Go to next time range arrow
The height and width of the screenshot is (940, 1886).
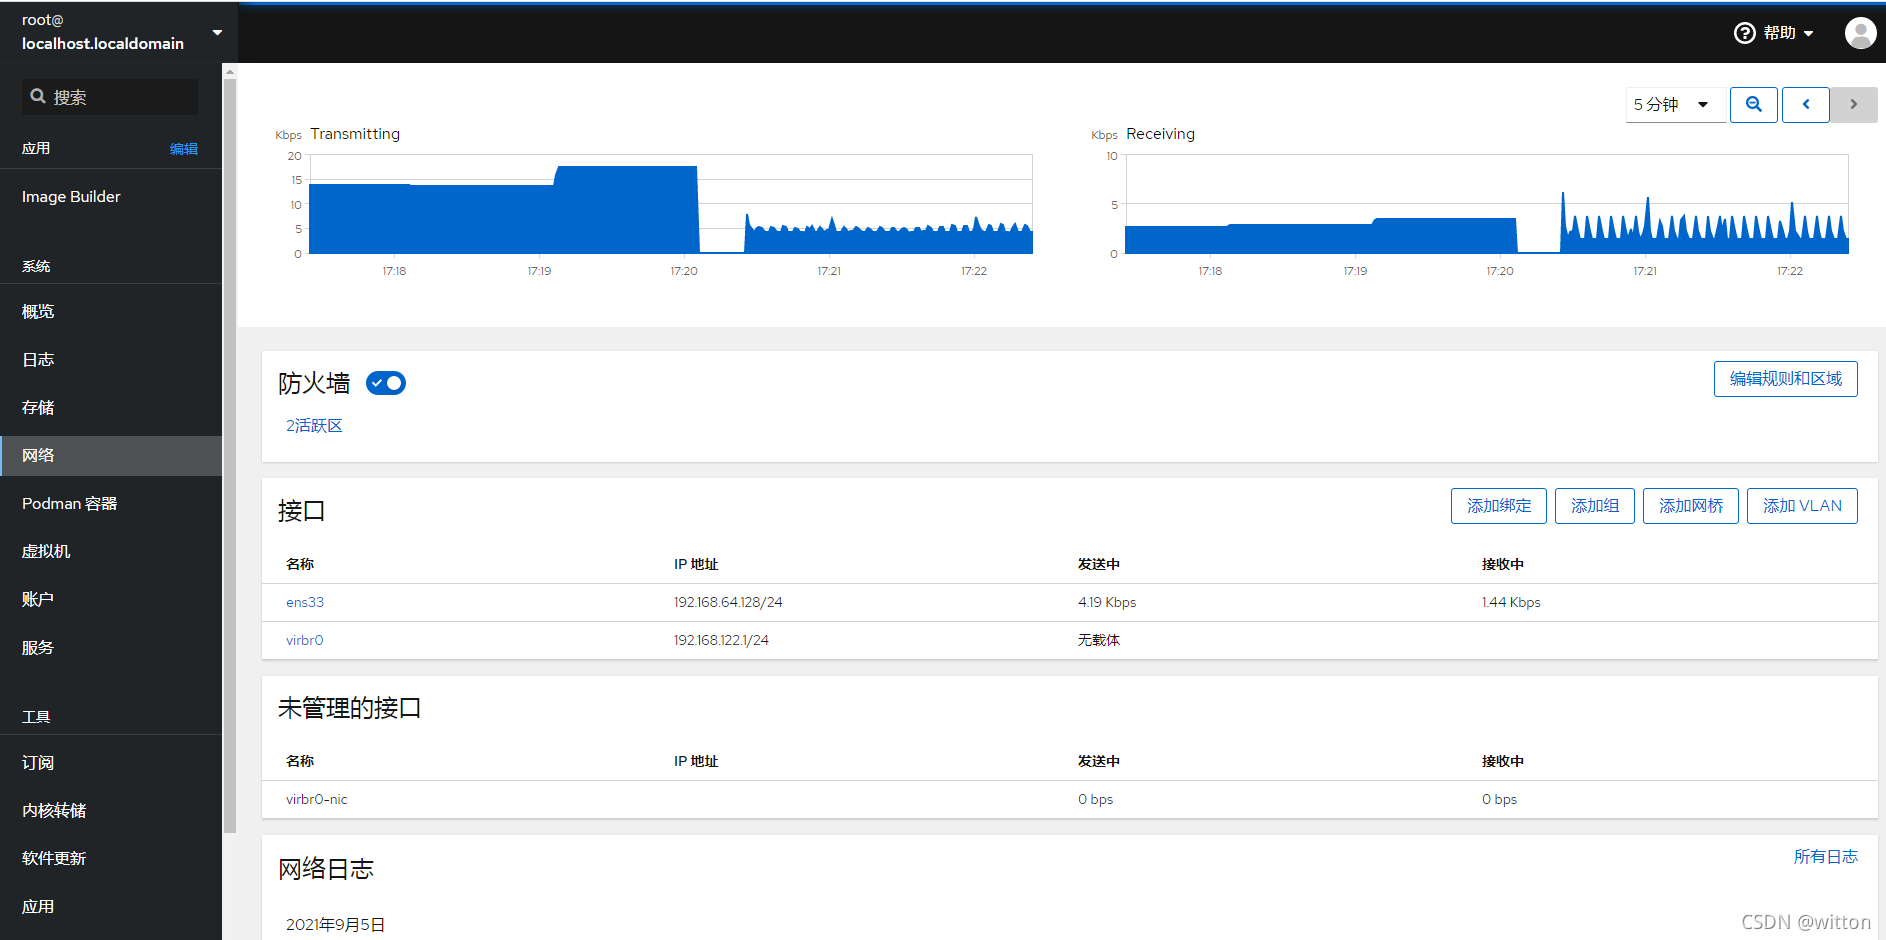1854,104
